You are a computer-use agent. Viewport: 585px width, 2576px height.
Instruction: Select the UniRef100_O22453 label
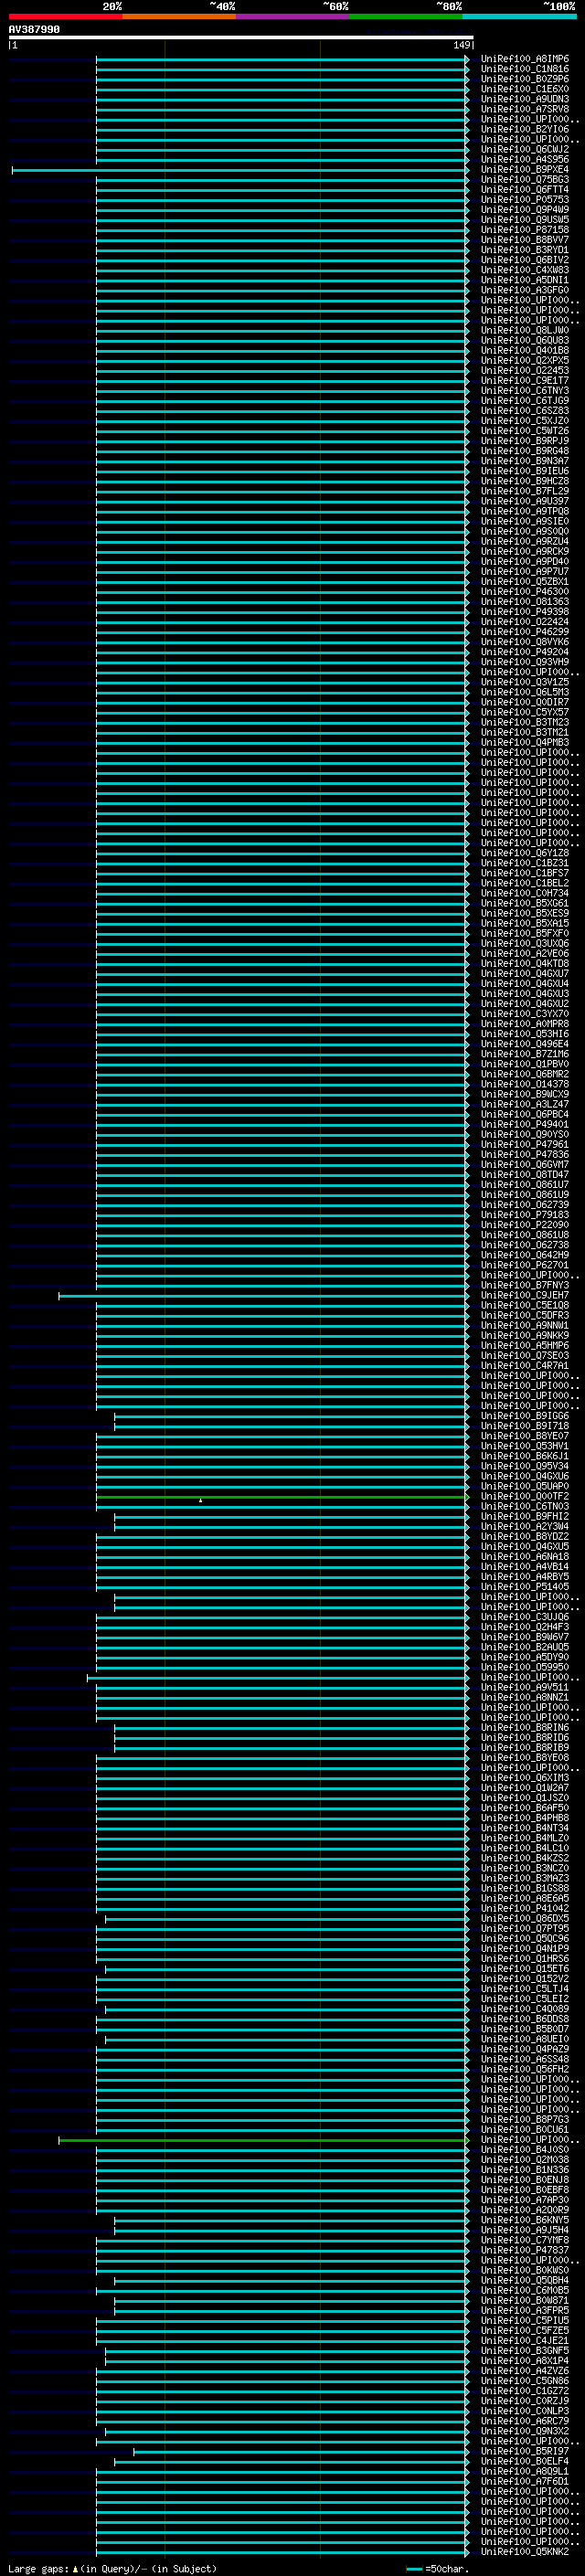tap(525, 371)
